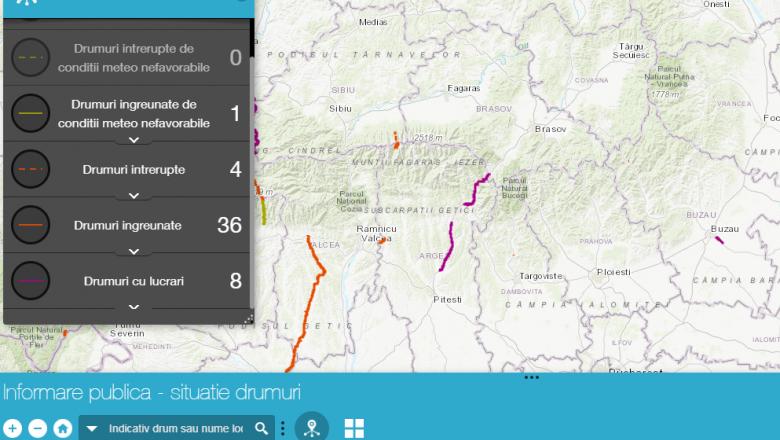Click the road name search input field
The width and height of the screenshot is (780, 440).
click(x=175, y=428)
